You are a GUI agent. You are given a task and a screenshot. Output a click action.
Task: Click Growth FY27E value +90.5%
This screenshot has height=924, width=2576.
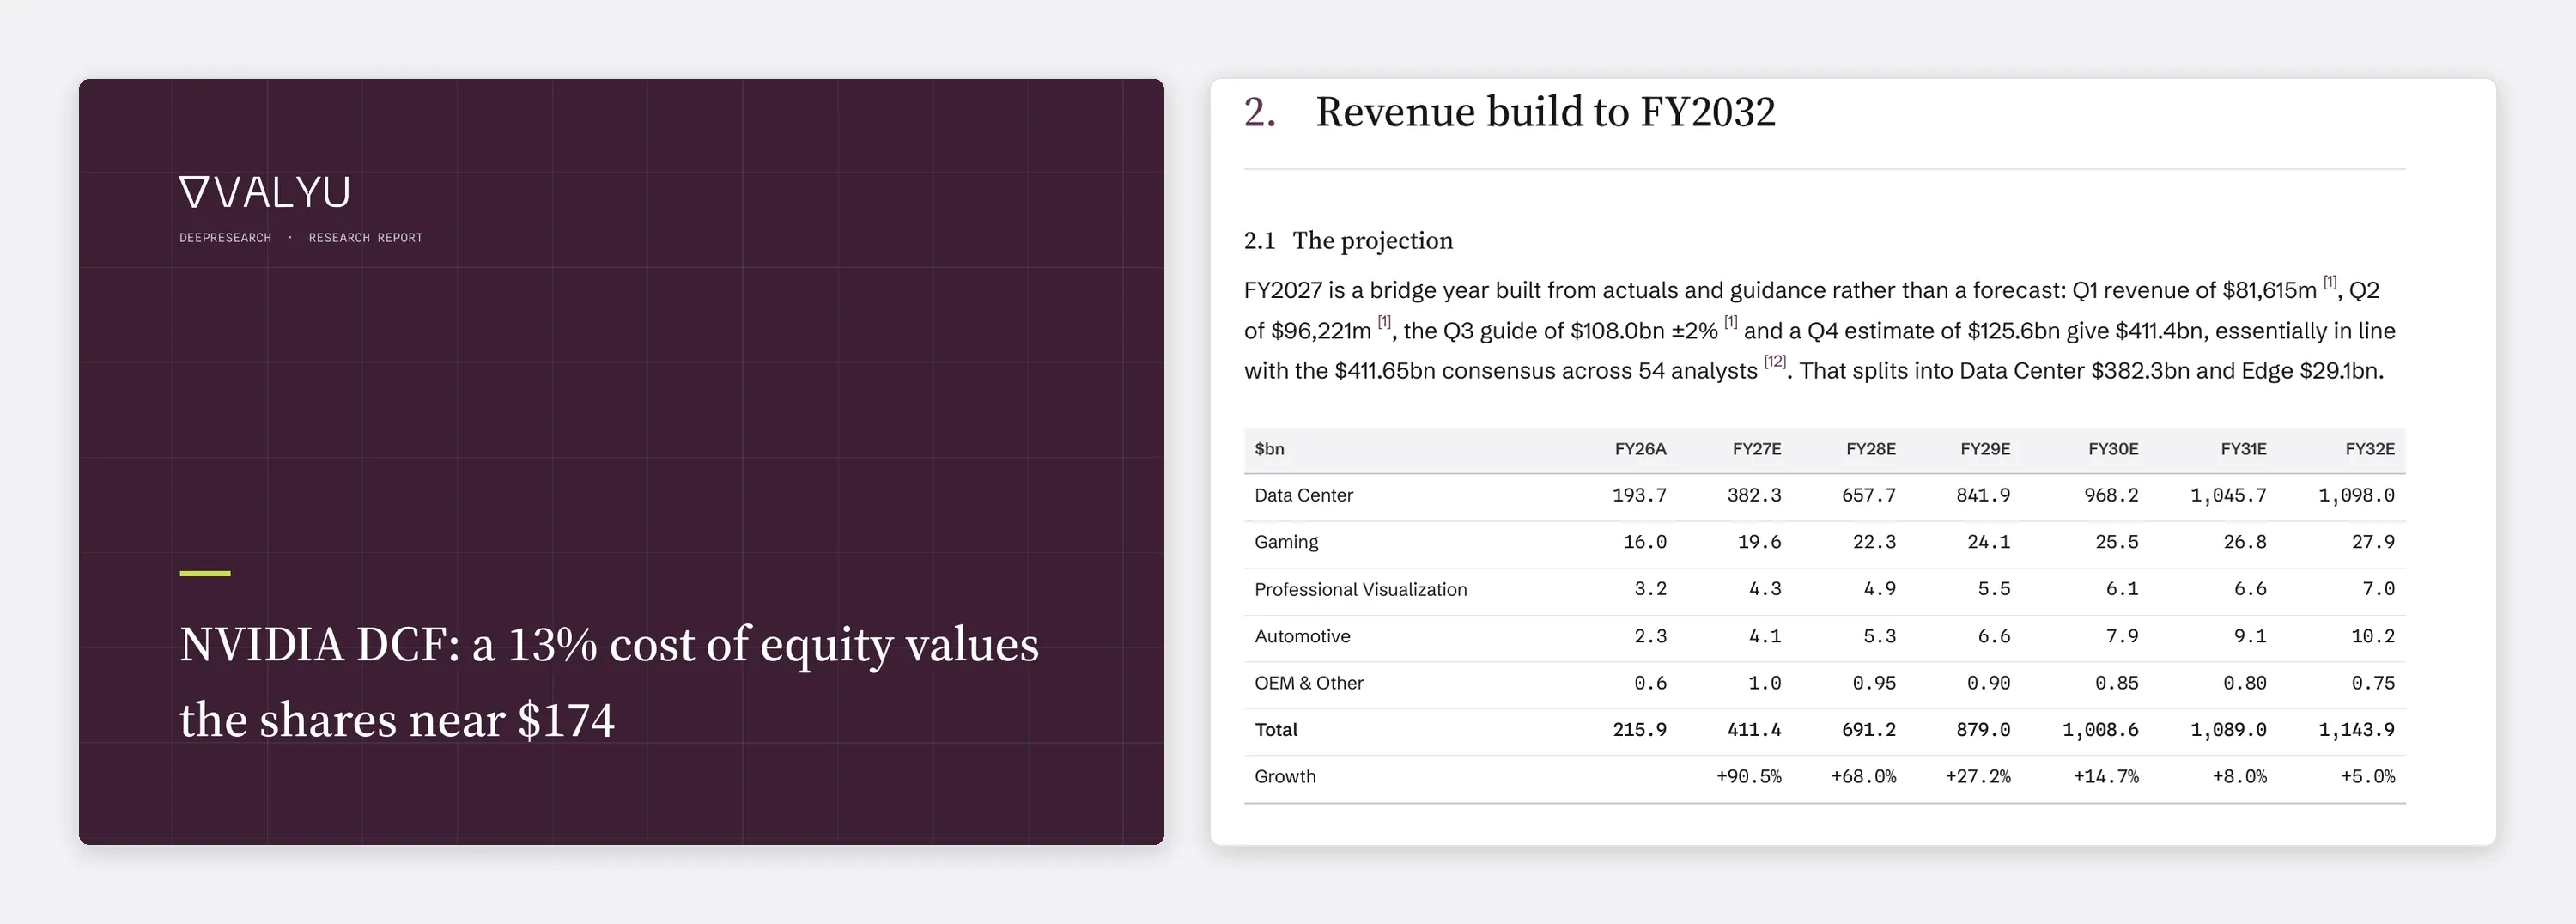coord(1749,777)
